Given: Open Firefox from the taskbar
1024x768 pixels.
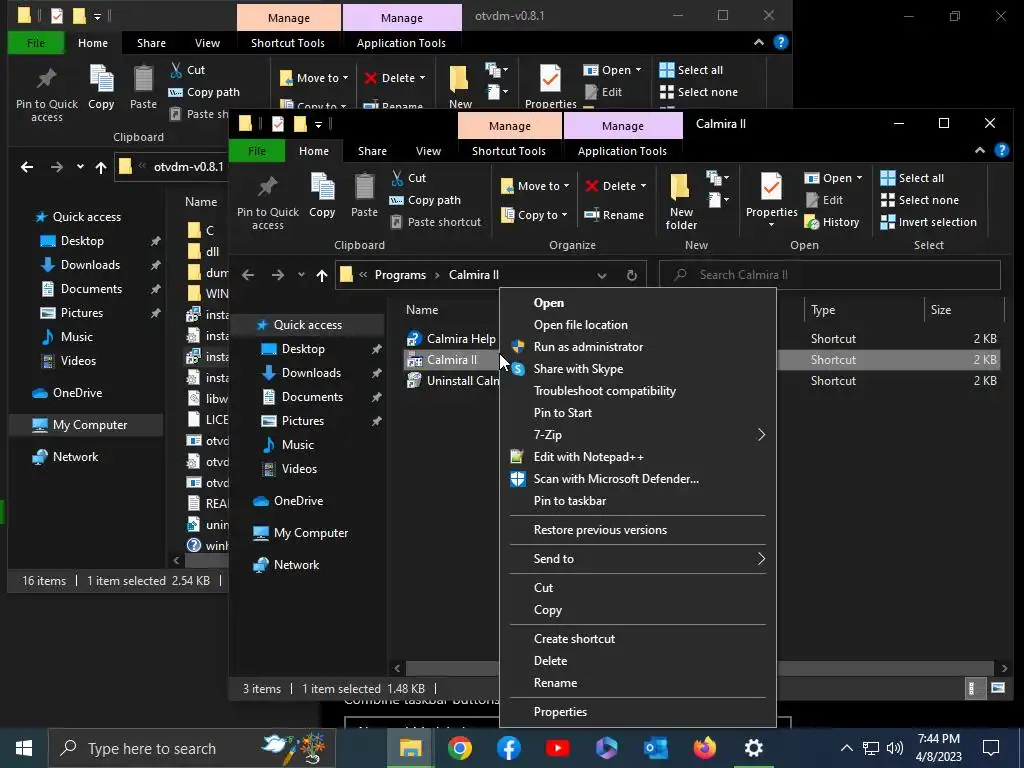Looking at the screenshot, I should [705, 748].
